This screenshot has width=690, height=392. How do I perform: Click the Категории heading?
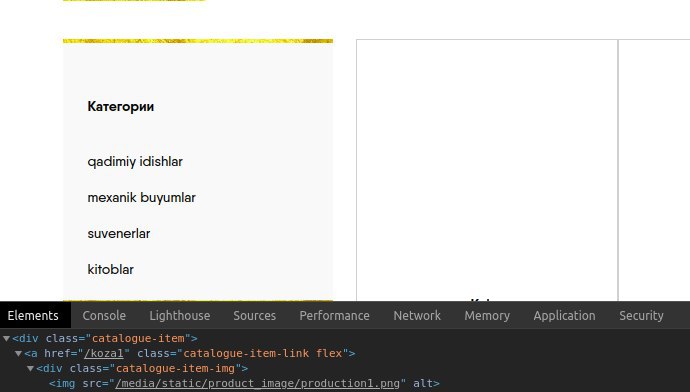tap(121, 106)
